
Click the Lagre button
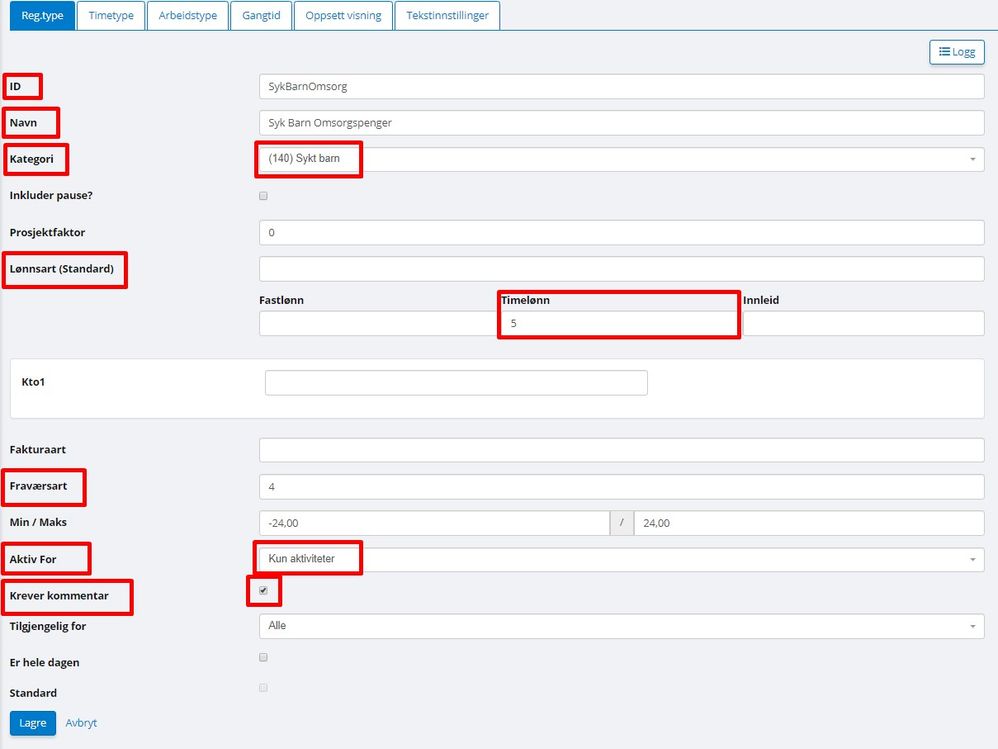pyautogui.click(x=33, y=723)
